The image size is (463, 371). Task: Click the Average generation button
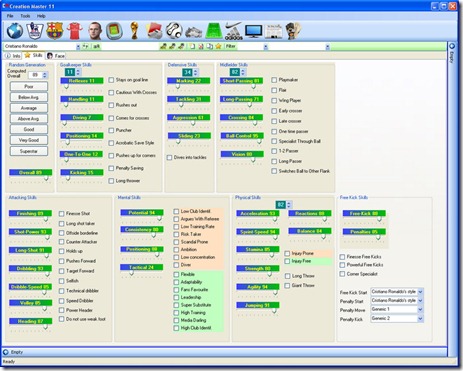[x=29, y=108]
